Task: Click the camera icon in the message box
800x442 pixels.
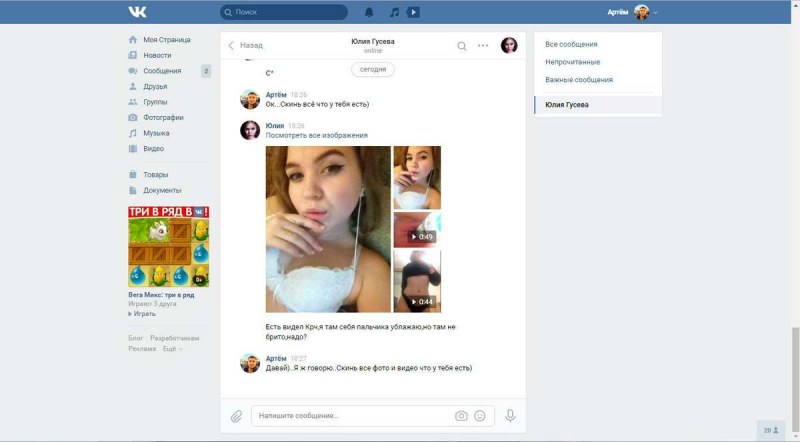Action: click(x=461, y=415)
